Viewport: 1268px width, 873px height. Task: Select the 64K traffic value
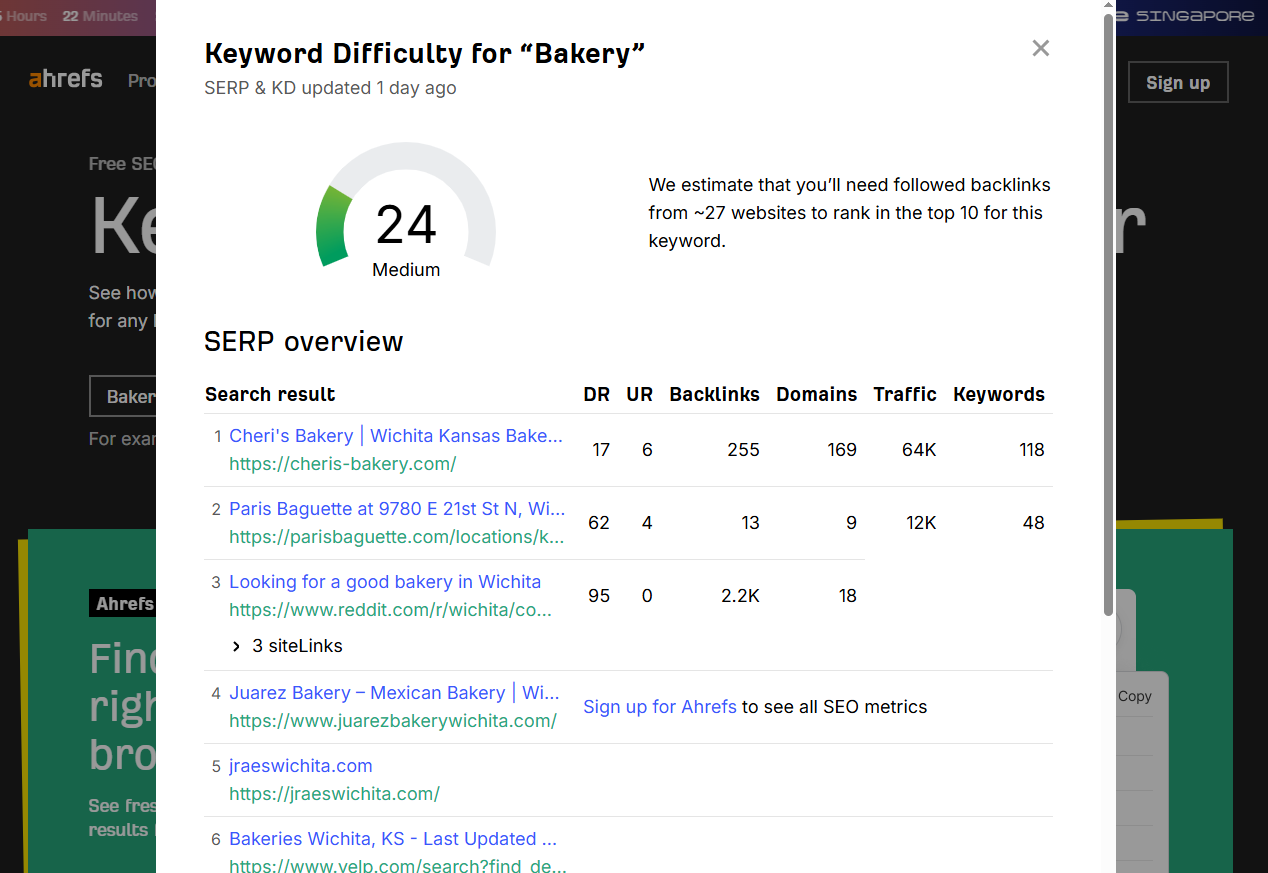[919, 450]
